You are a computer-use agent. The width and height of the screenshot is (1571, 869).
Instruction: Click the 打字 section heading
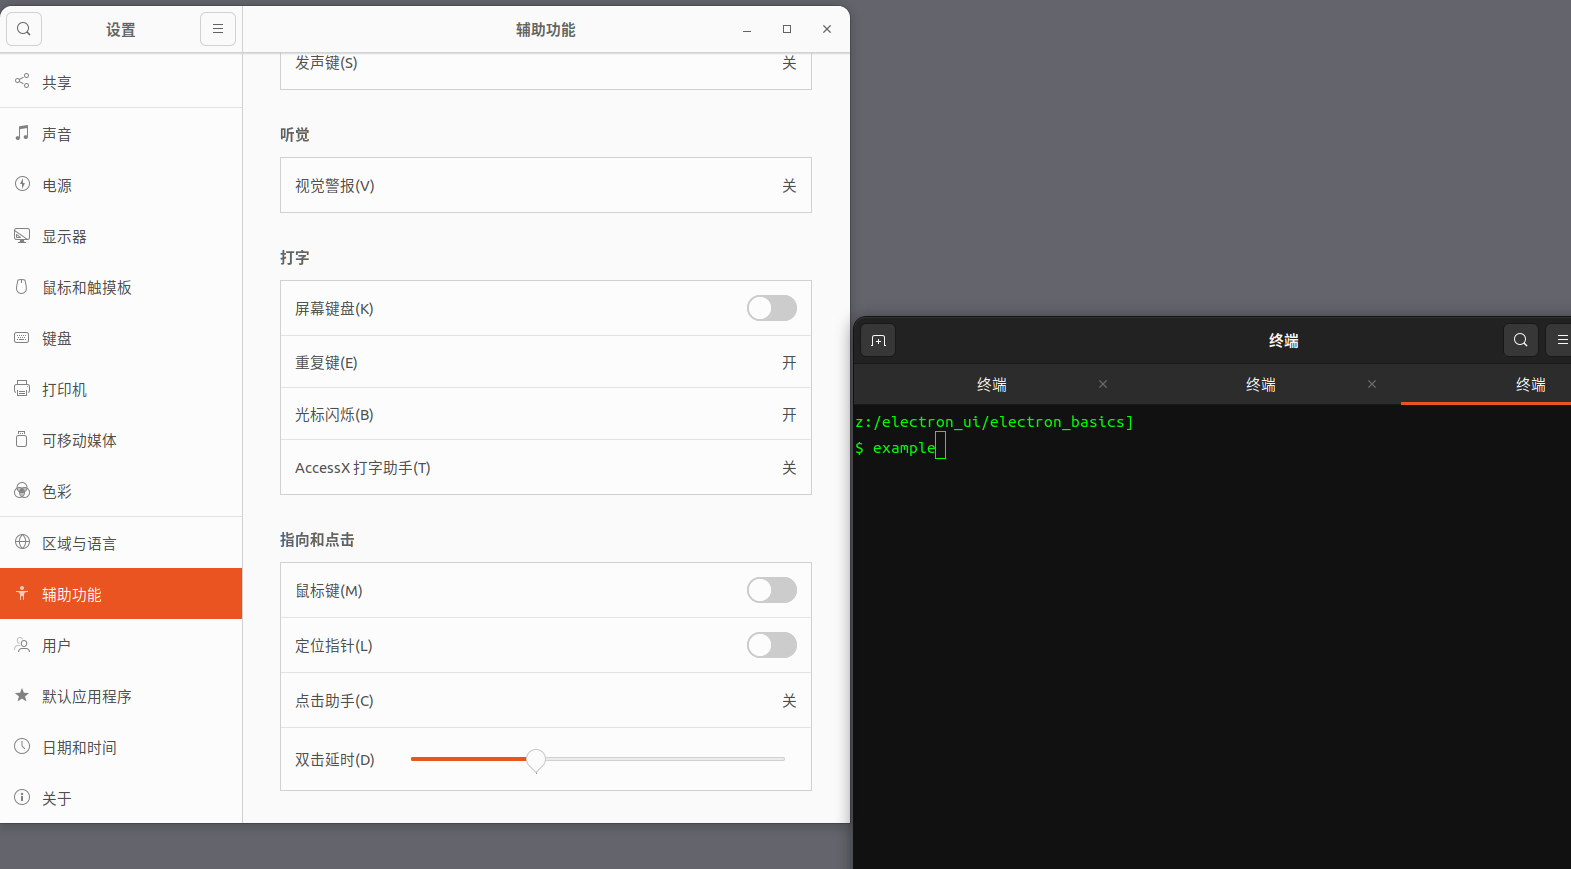click(294, 257)
